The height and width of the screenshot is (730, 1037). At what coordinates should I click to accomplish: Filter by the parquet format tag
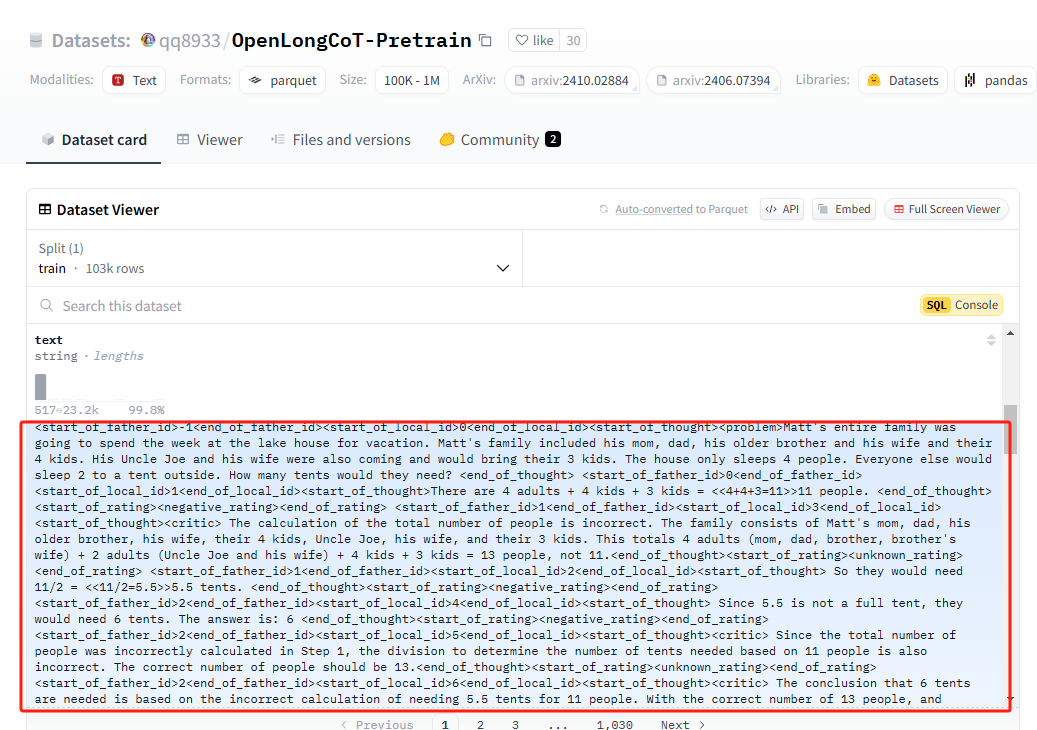click(282, 80)
